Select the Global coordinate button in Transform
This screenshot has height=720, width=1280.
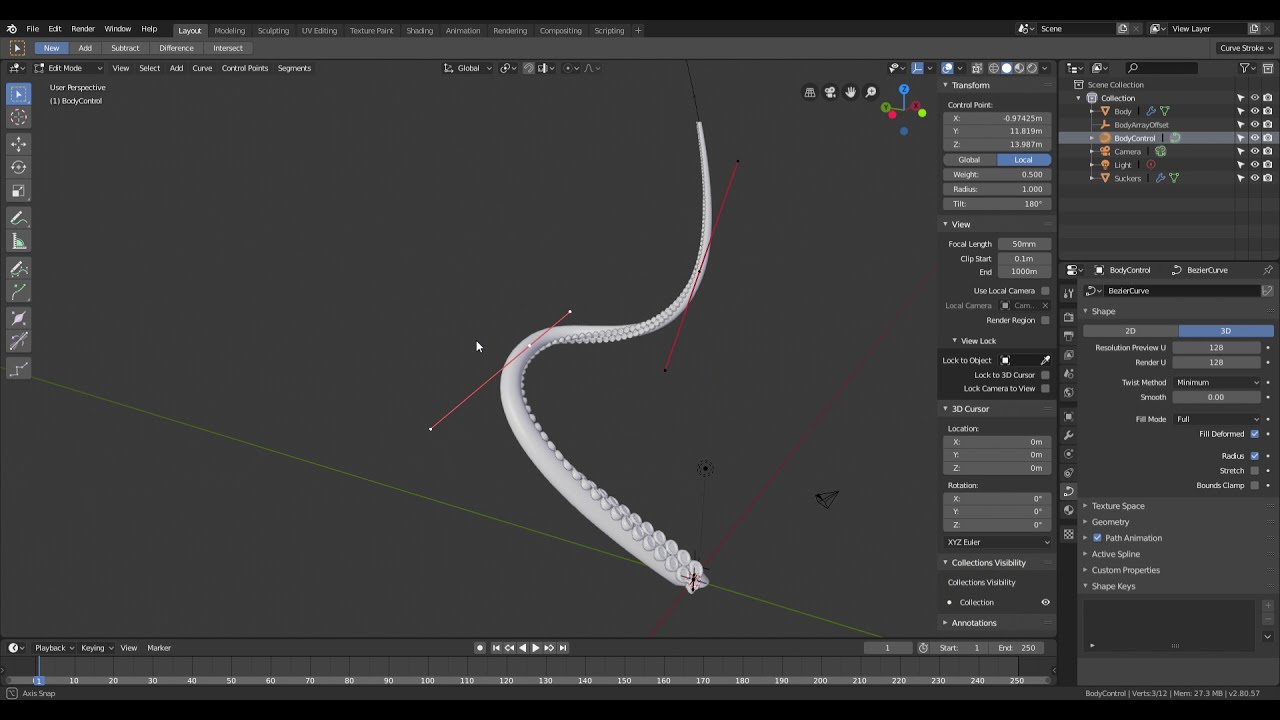(969, 160)
